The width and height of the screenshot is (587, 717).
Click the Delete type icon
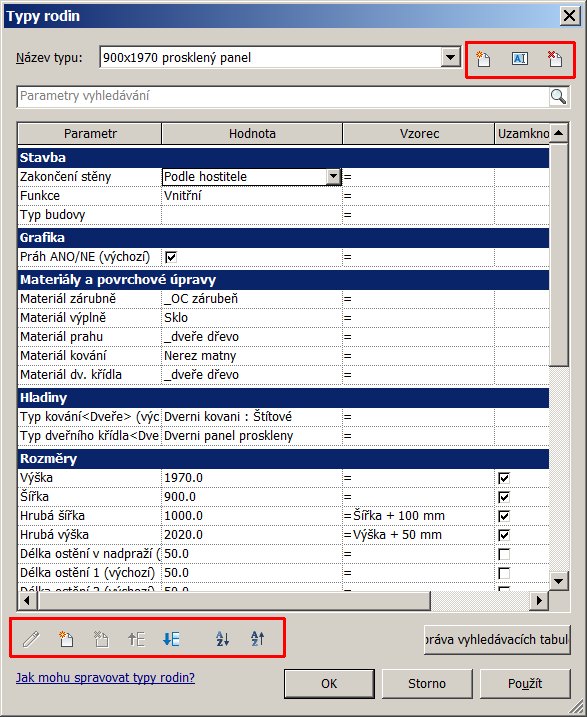tap(555, 59)
